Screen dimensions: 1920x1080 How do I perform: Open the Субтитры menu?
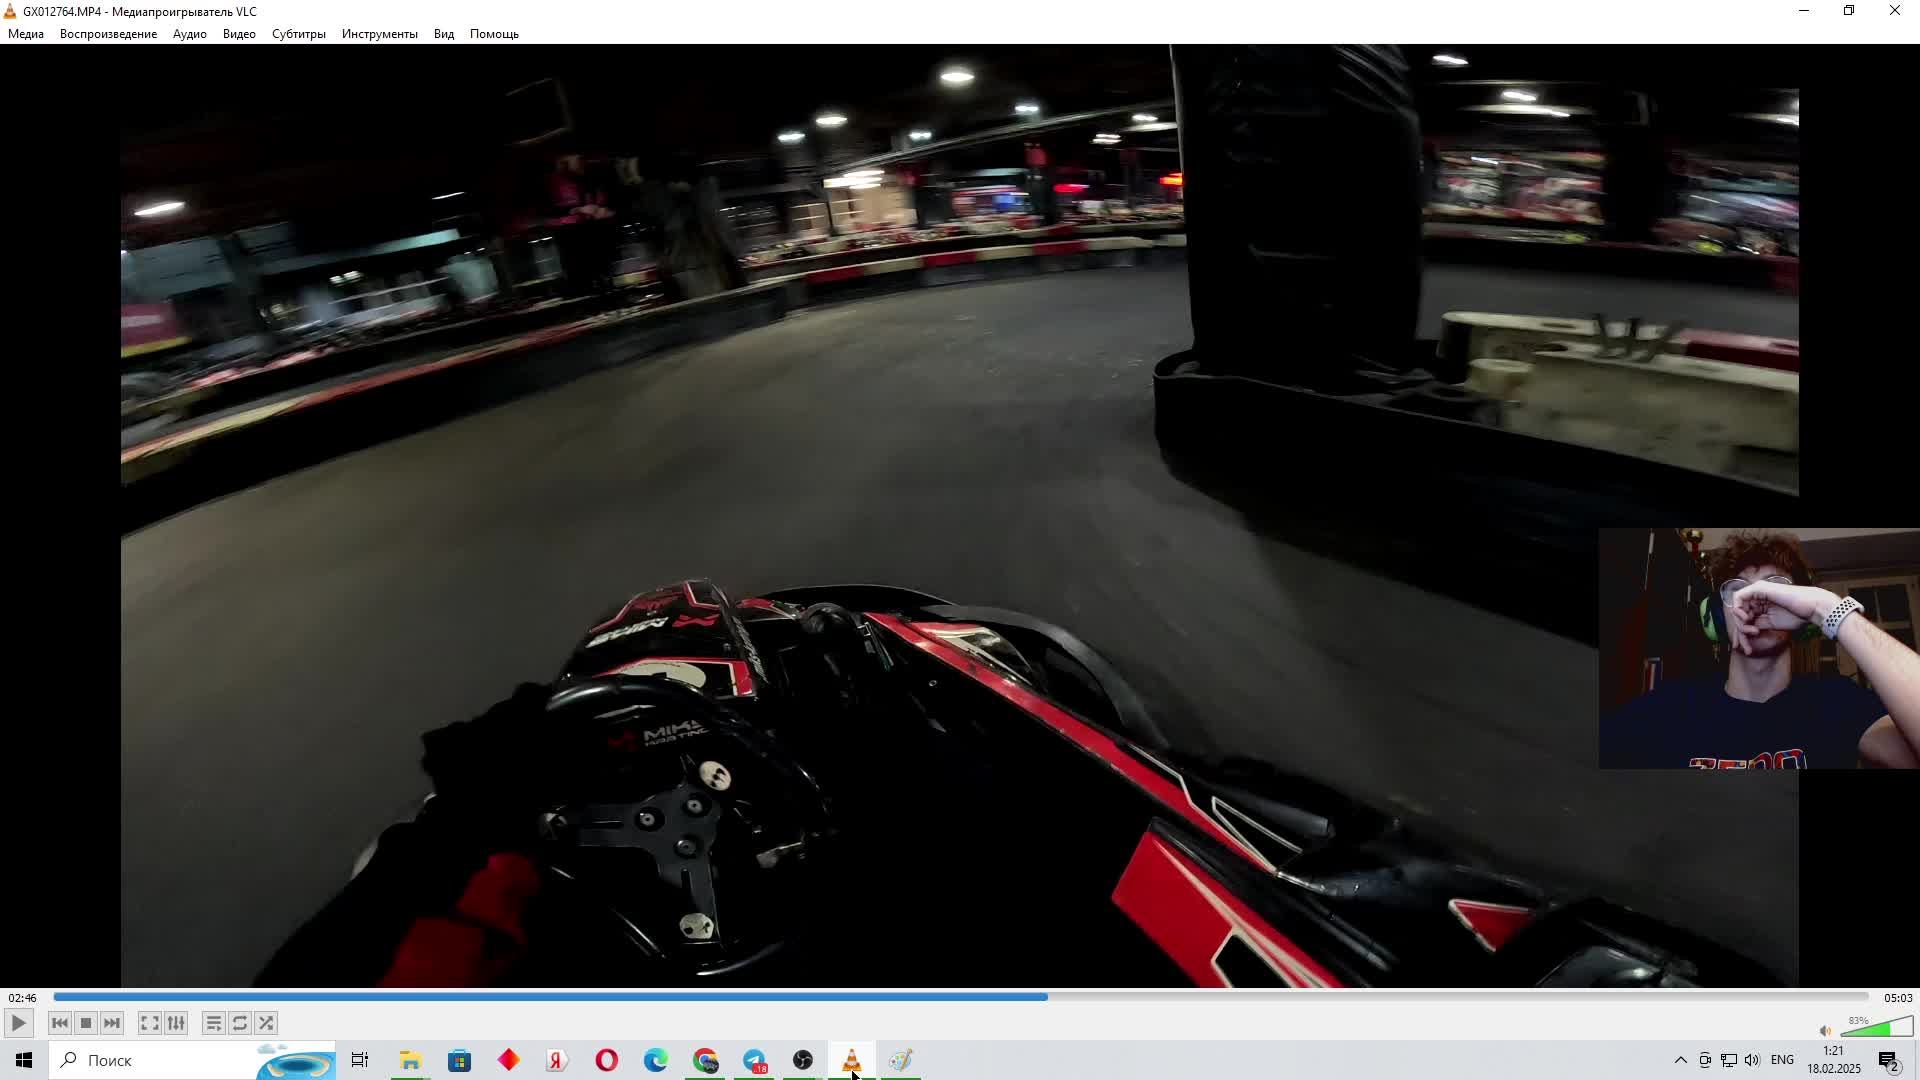pos(298,34)
